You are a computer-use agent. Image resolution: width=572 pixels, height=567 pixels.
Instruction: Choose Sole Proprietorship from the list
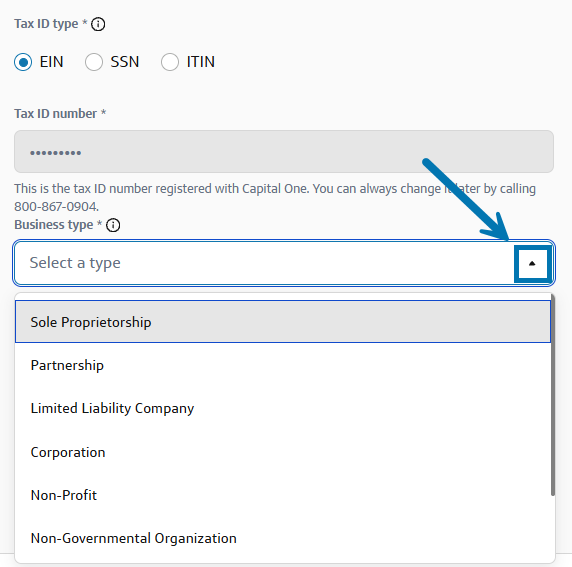point(283,322)
